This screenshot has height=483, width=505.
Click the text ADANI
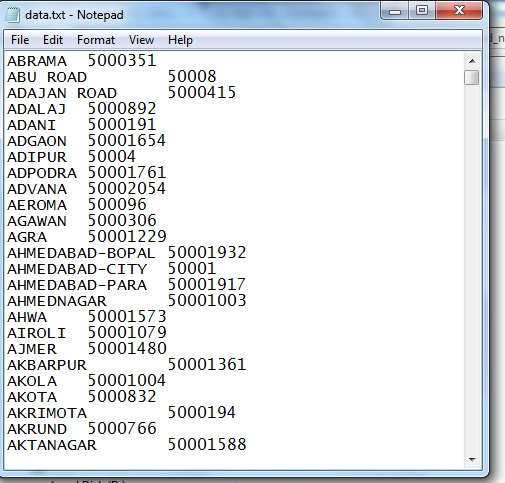(x=32, y=125)
